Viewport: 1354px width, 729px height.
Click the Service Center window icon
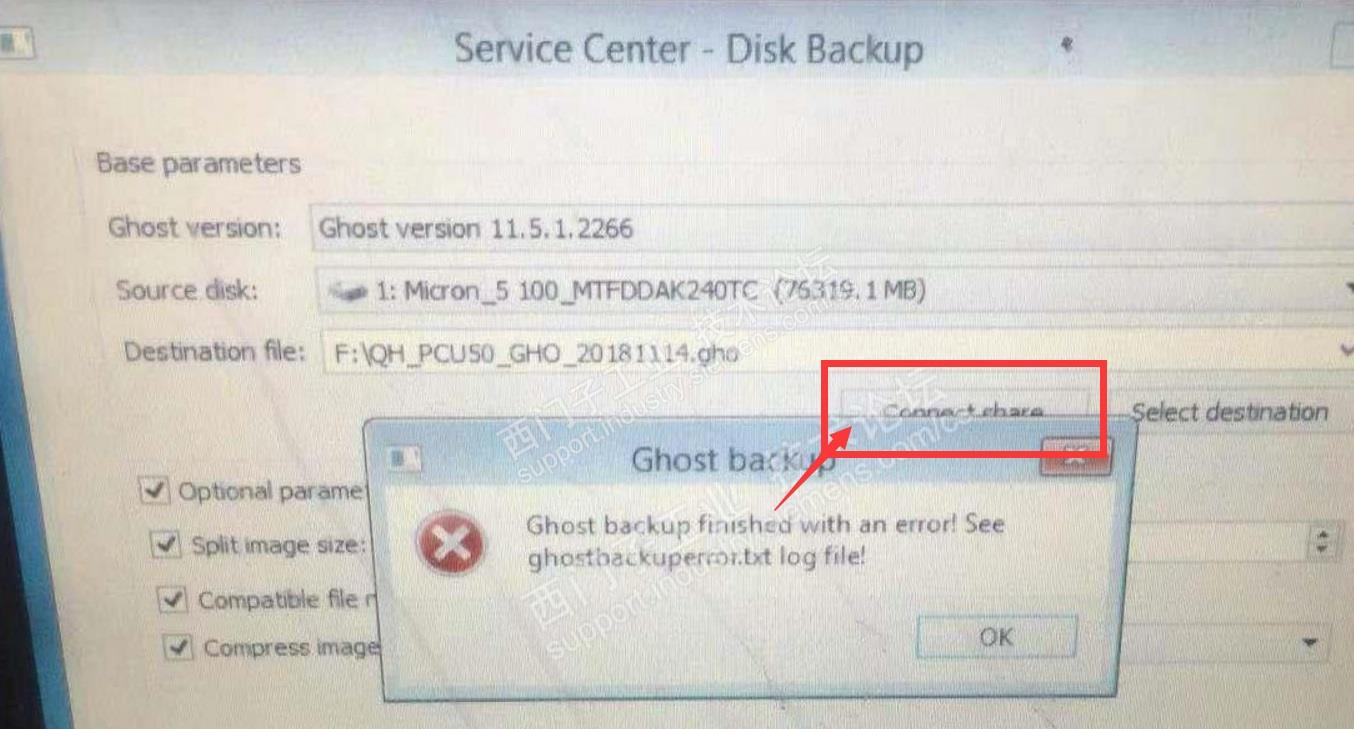tap(15, 45)
